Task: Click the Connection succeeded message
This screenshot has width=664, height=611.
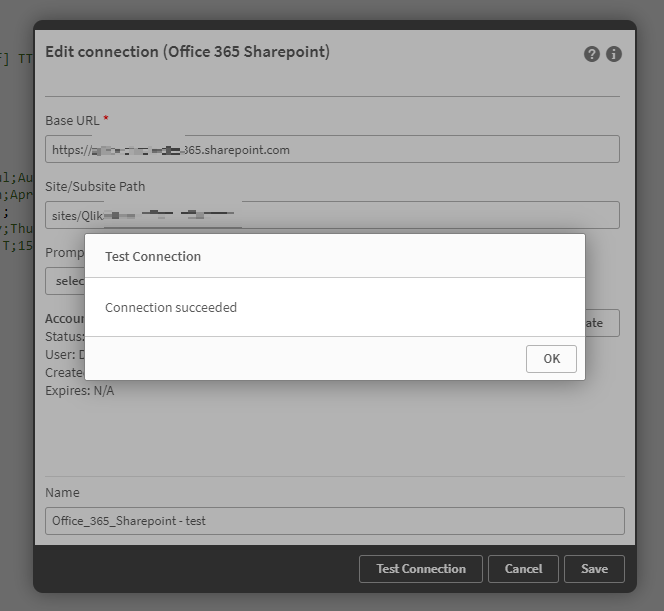Action: tap(171, 307)
